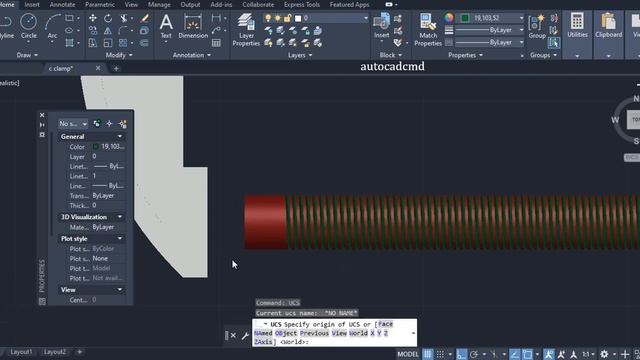Click the Rectangle draw tool
The height and width of the screenshot is (360, 640).
point(69,18)
